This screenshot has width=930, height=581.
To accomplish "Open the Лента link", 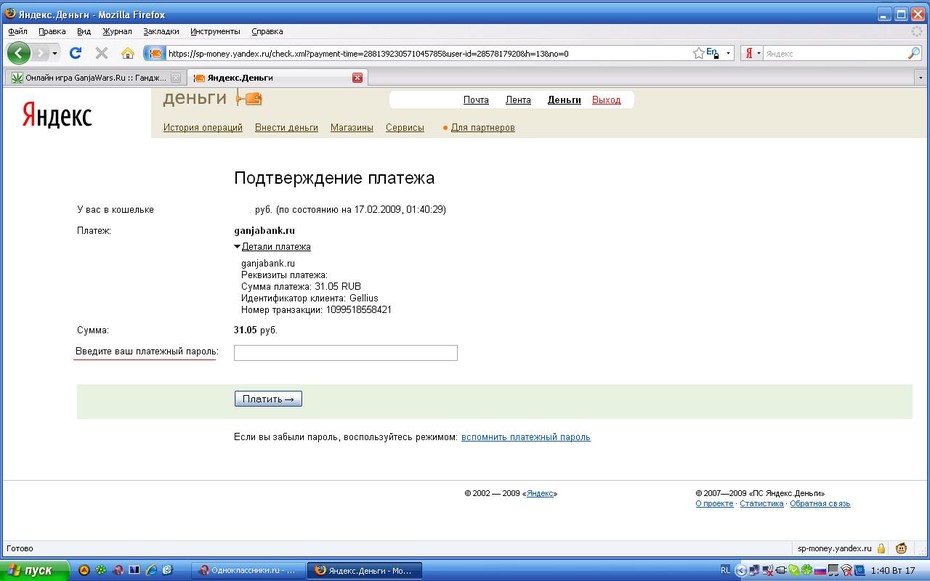I will coord(518,100).
